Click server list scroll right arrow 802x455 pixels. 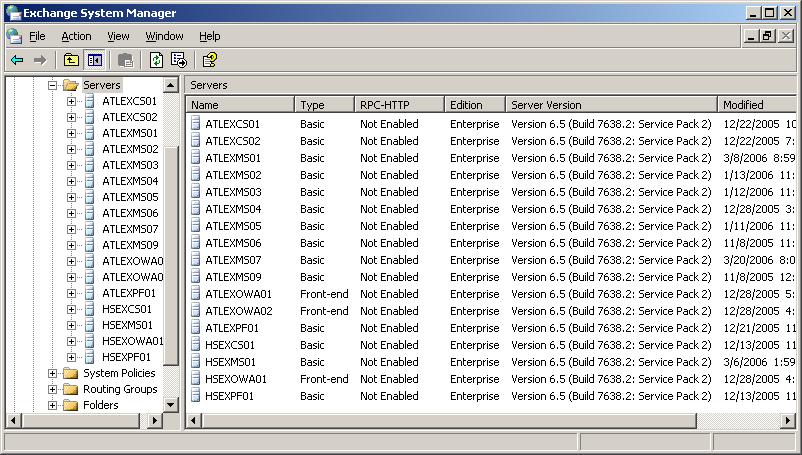[x=788, y=421]
